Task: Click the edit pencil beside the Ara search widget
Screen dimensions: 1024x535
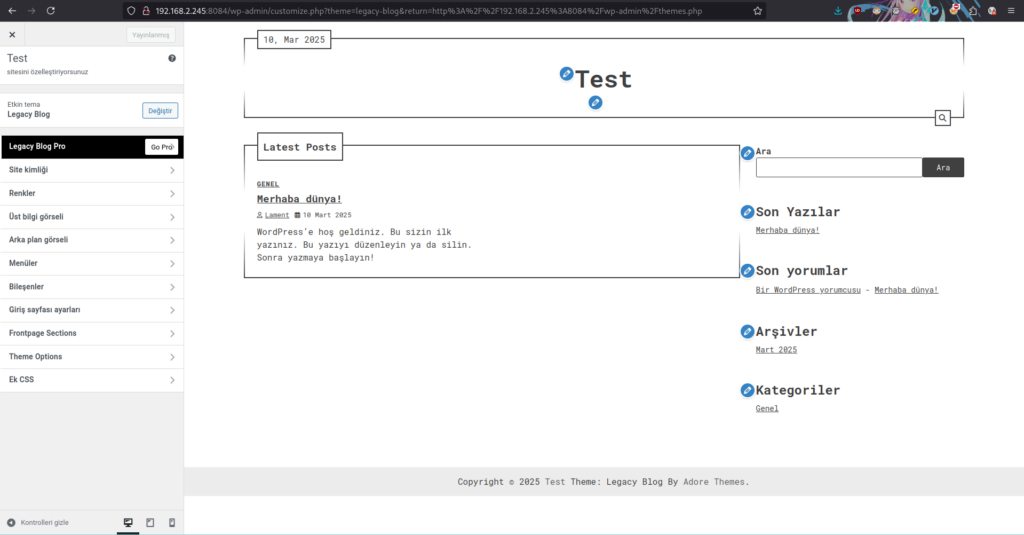Action: point(747,153)
